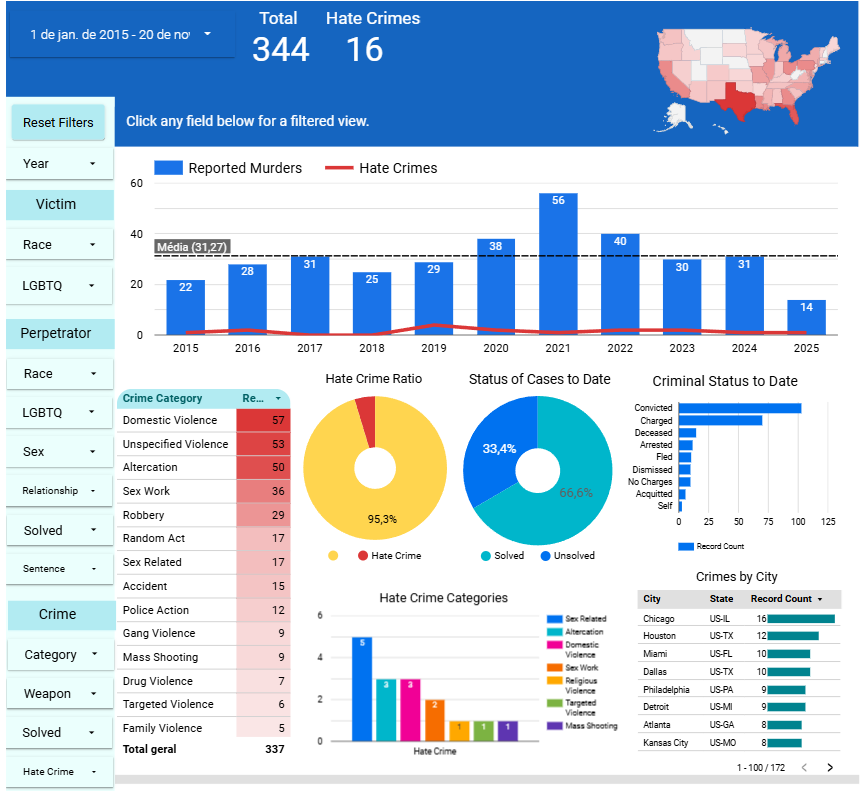Click Reported Murders legend swatch

point(168,168)
